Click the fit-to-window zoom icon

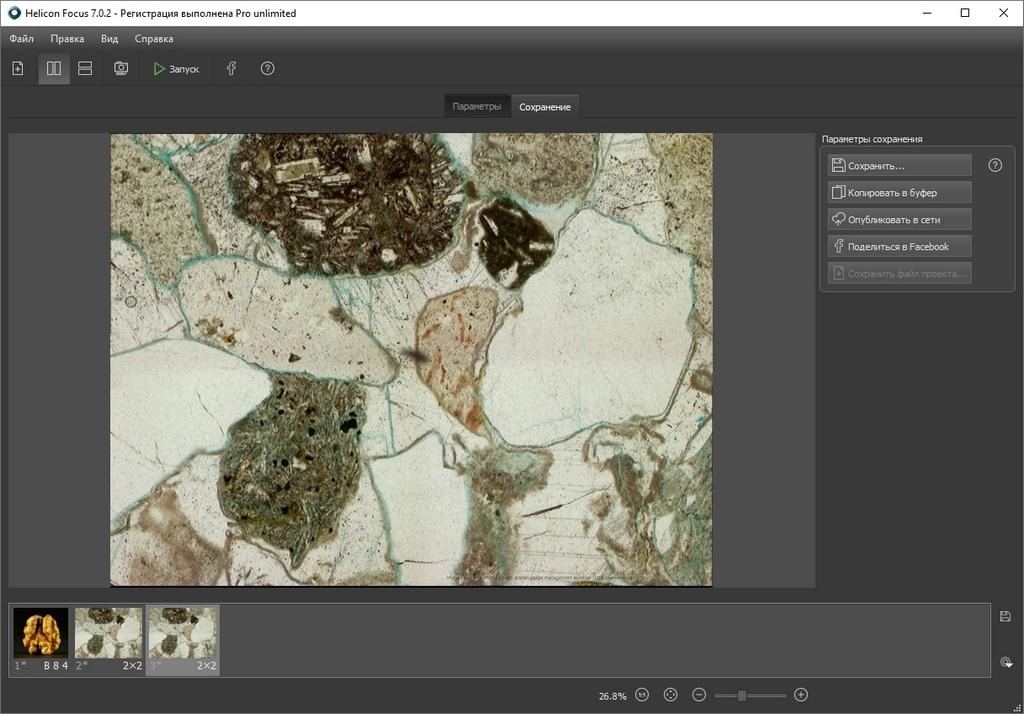coord(671,695)
